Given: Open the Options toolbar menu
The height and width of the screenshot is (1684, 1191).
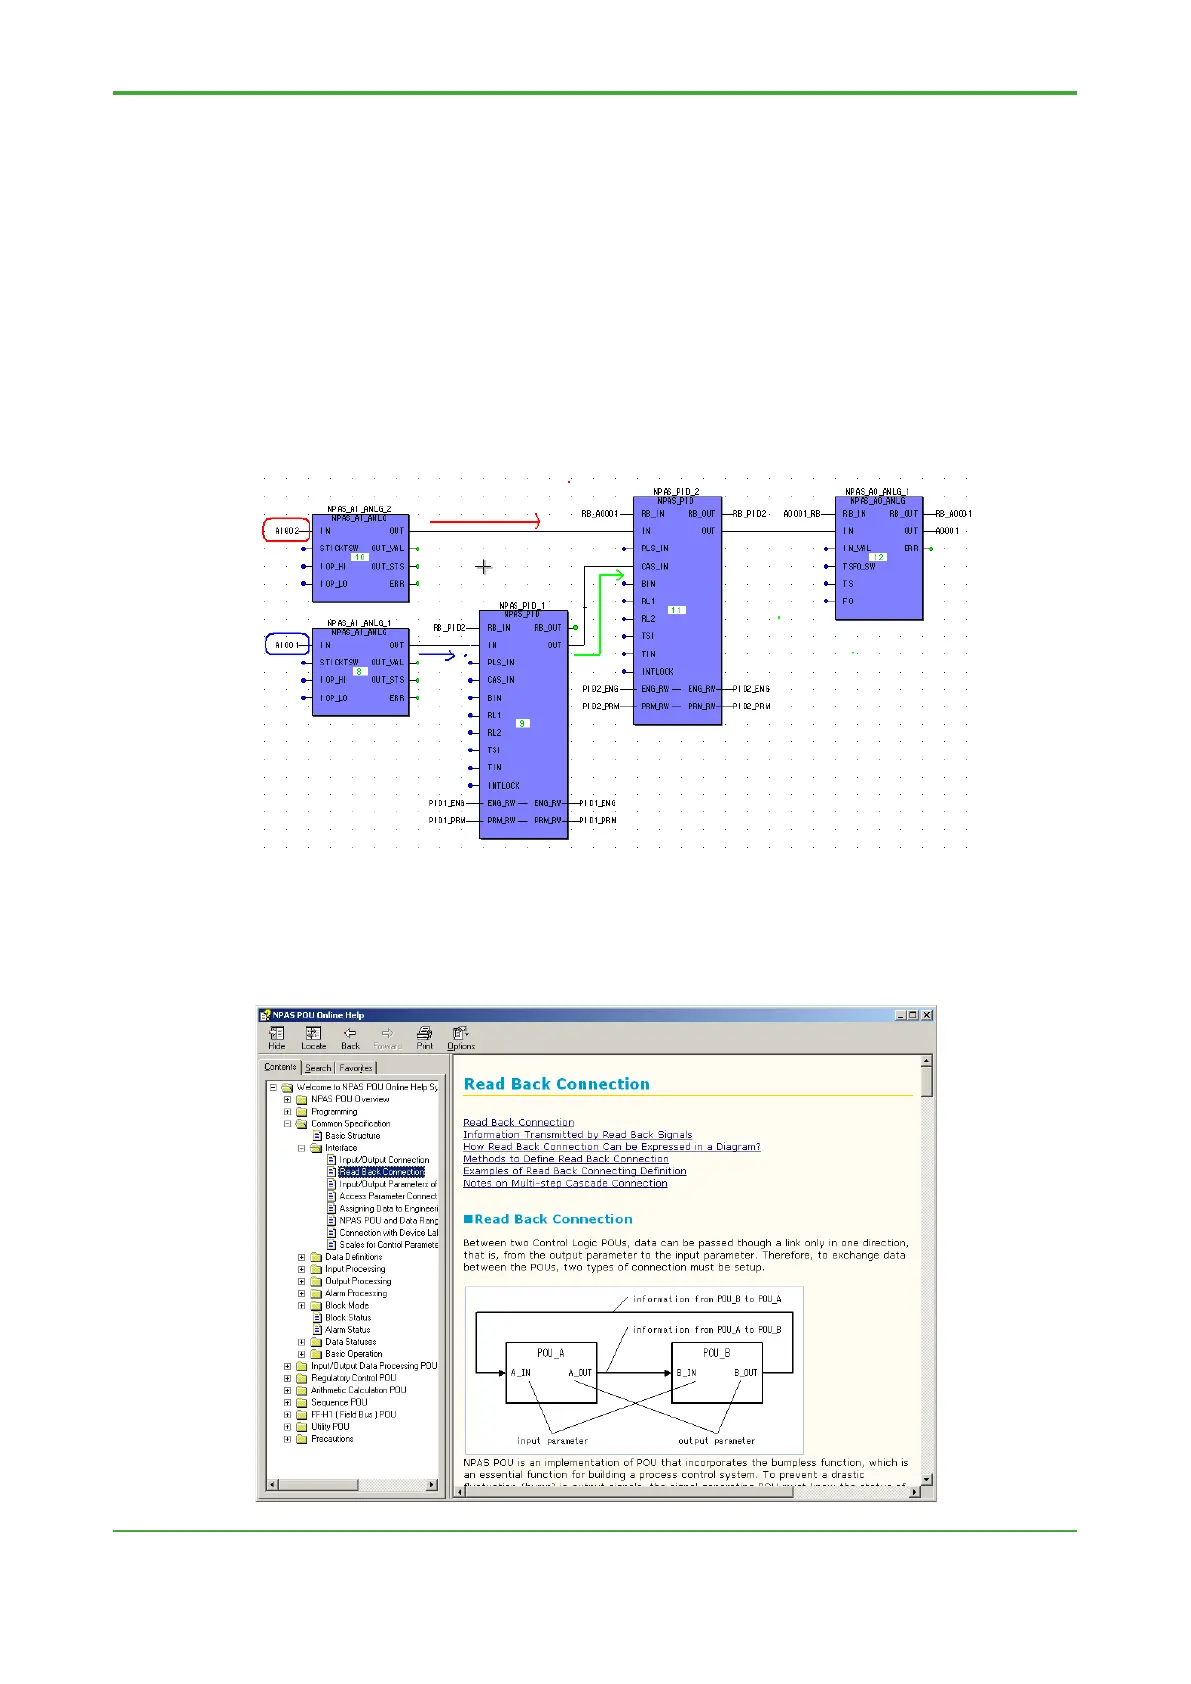Looking at the screenshot, I should pyautogui.click(x=461, y=1037).
